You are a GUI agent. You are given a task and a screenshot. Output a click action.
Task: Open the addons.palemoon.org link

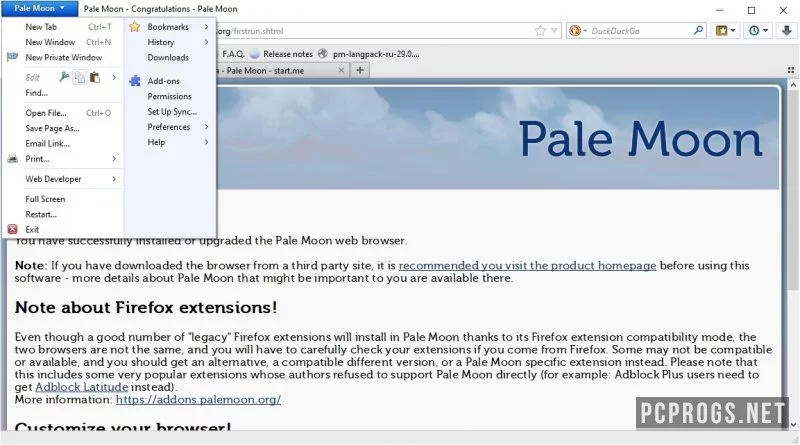[198, 400]
